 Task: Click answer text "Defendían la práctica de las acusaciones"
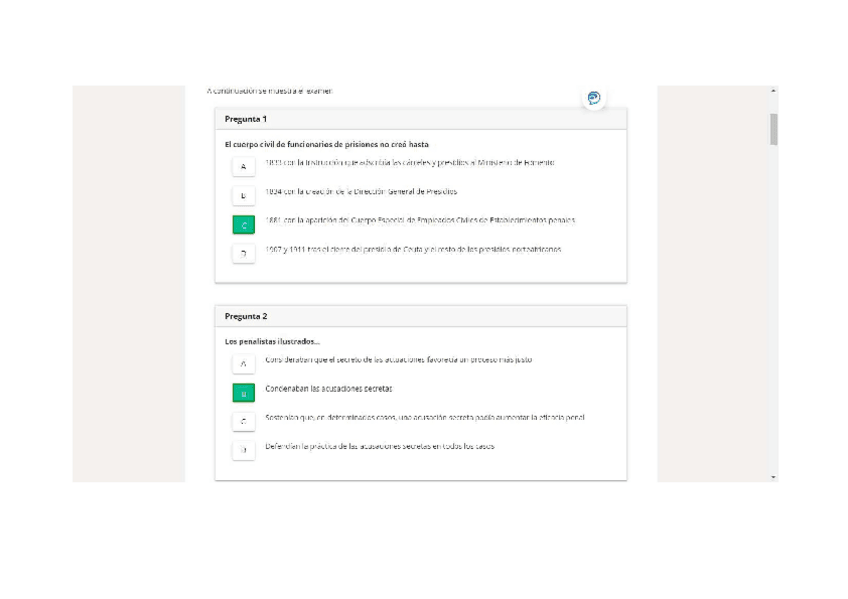point(380,446)
